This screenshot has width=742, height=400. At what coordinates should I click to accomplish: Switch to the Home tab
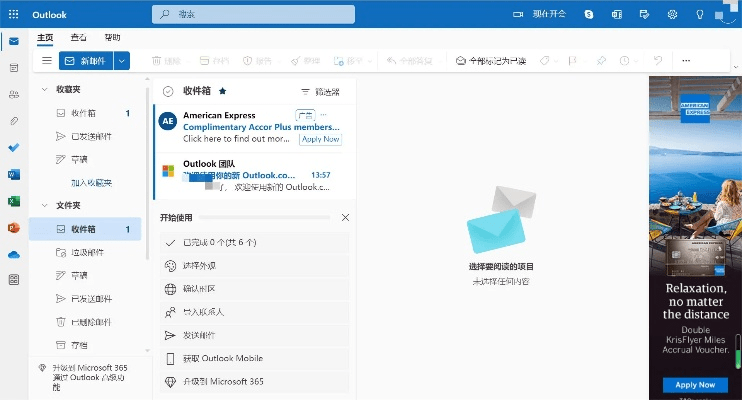(x=45, y=37)
